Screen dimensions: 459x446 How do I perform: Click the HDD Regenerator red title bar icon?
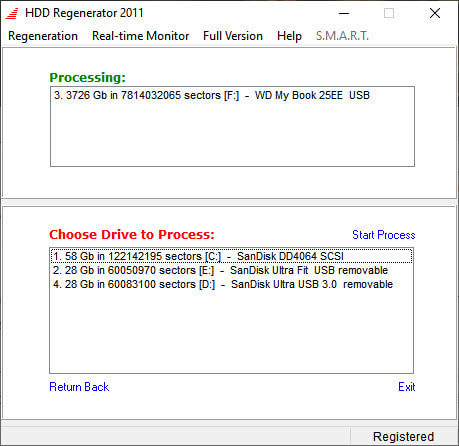12,14
